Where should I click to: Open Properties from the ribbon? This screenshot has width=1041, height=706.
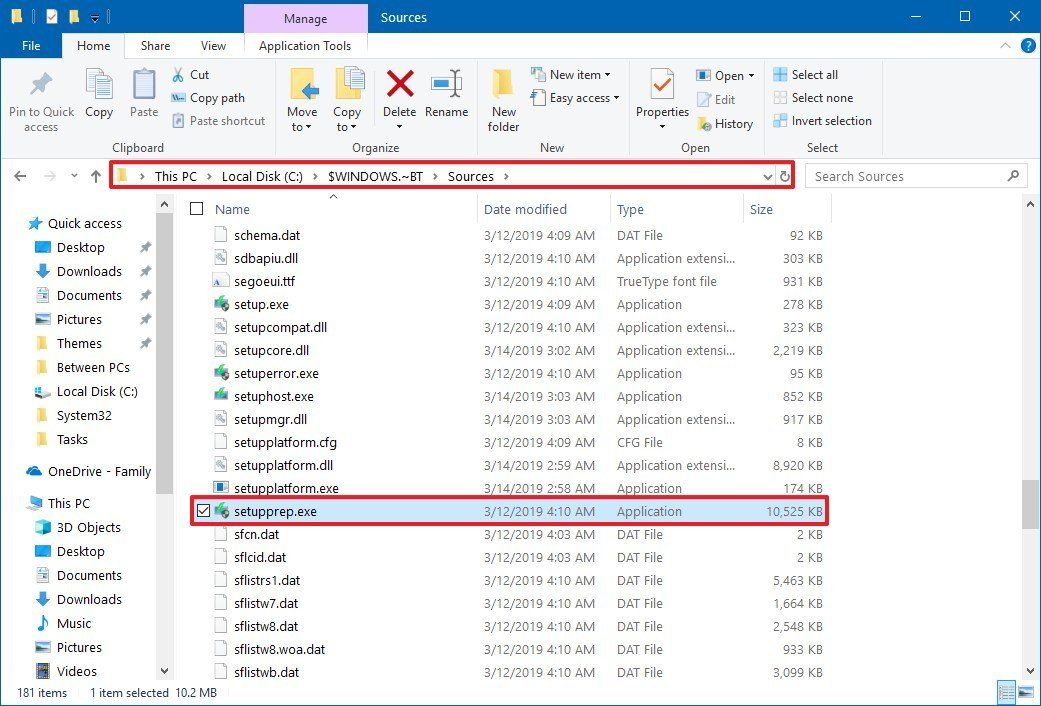(x=661, y=93)
